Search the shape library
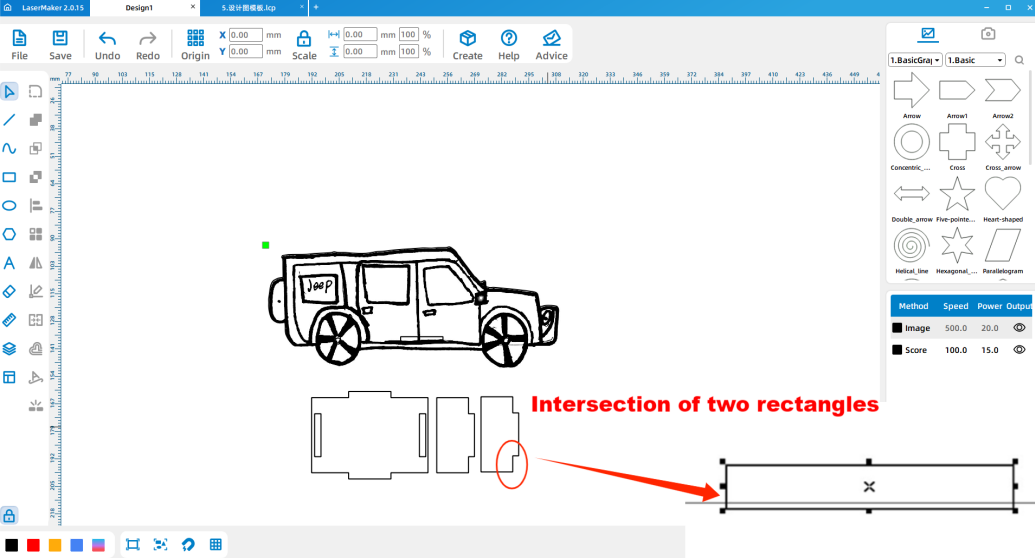Image resolution: width=1035 pixels, height=559 pixels. [x=1019, y=60]
